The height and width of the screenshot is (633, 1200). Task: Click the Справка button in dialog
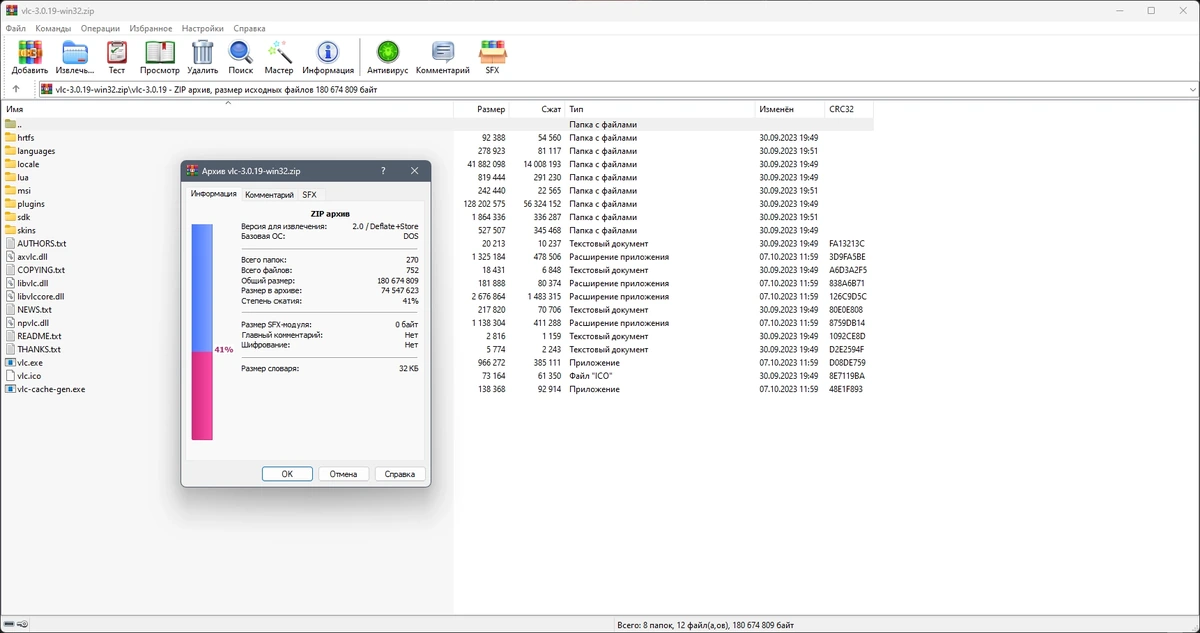pos(400,474)
